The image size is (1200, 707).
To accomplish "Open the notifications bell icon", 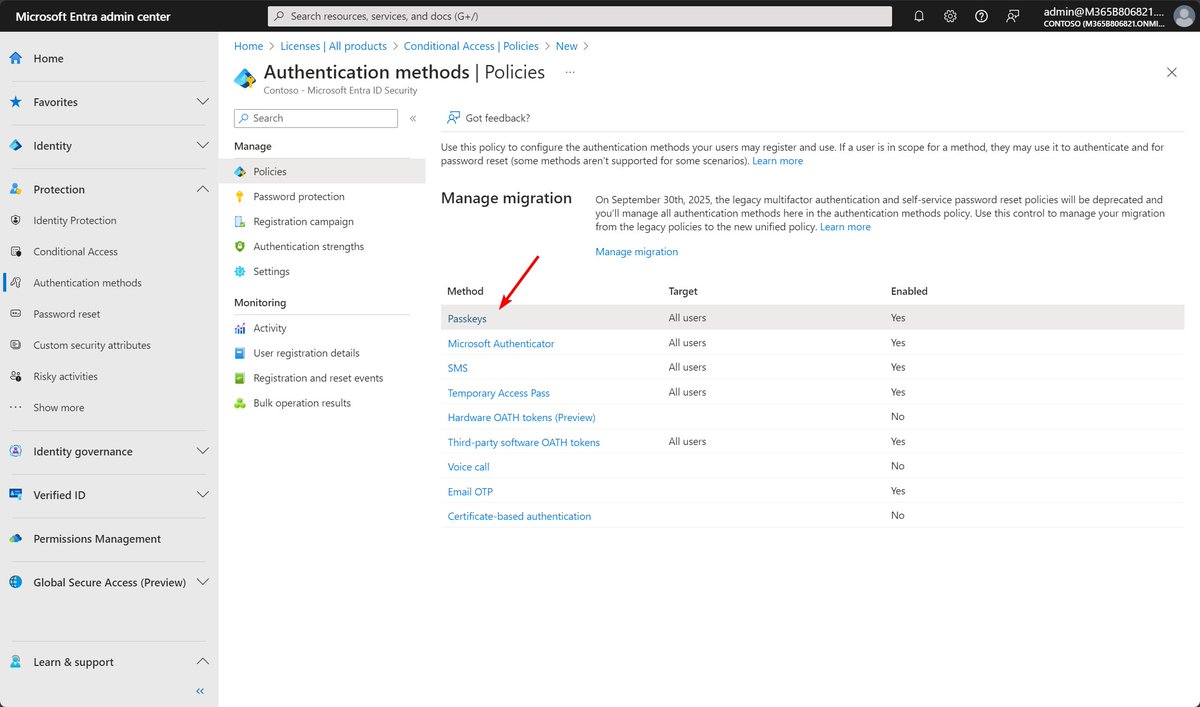I will (x=919, y=16).
